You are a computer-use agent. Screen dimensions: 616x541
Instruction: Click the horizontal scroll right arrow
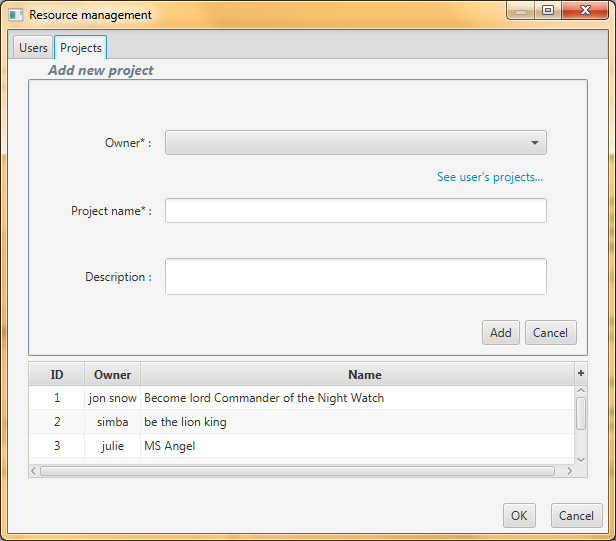(x=569, y=471)
